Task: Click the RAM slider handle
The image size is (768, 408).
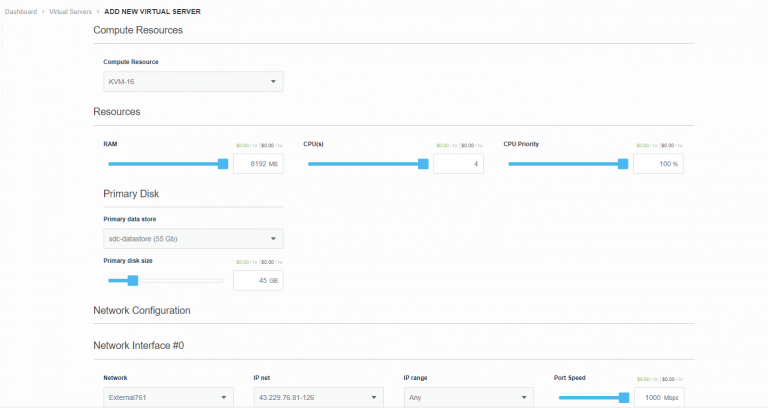Action: tap(223, 164)
